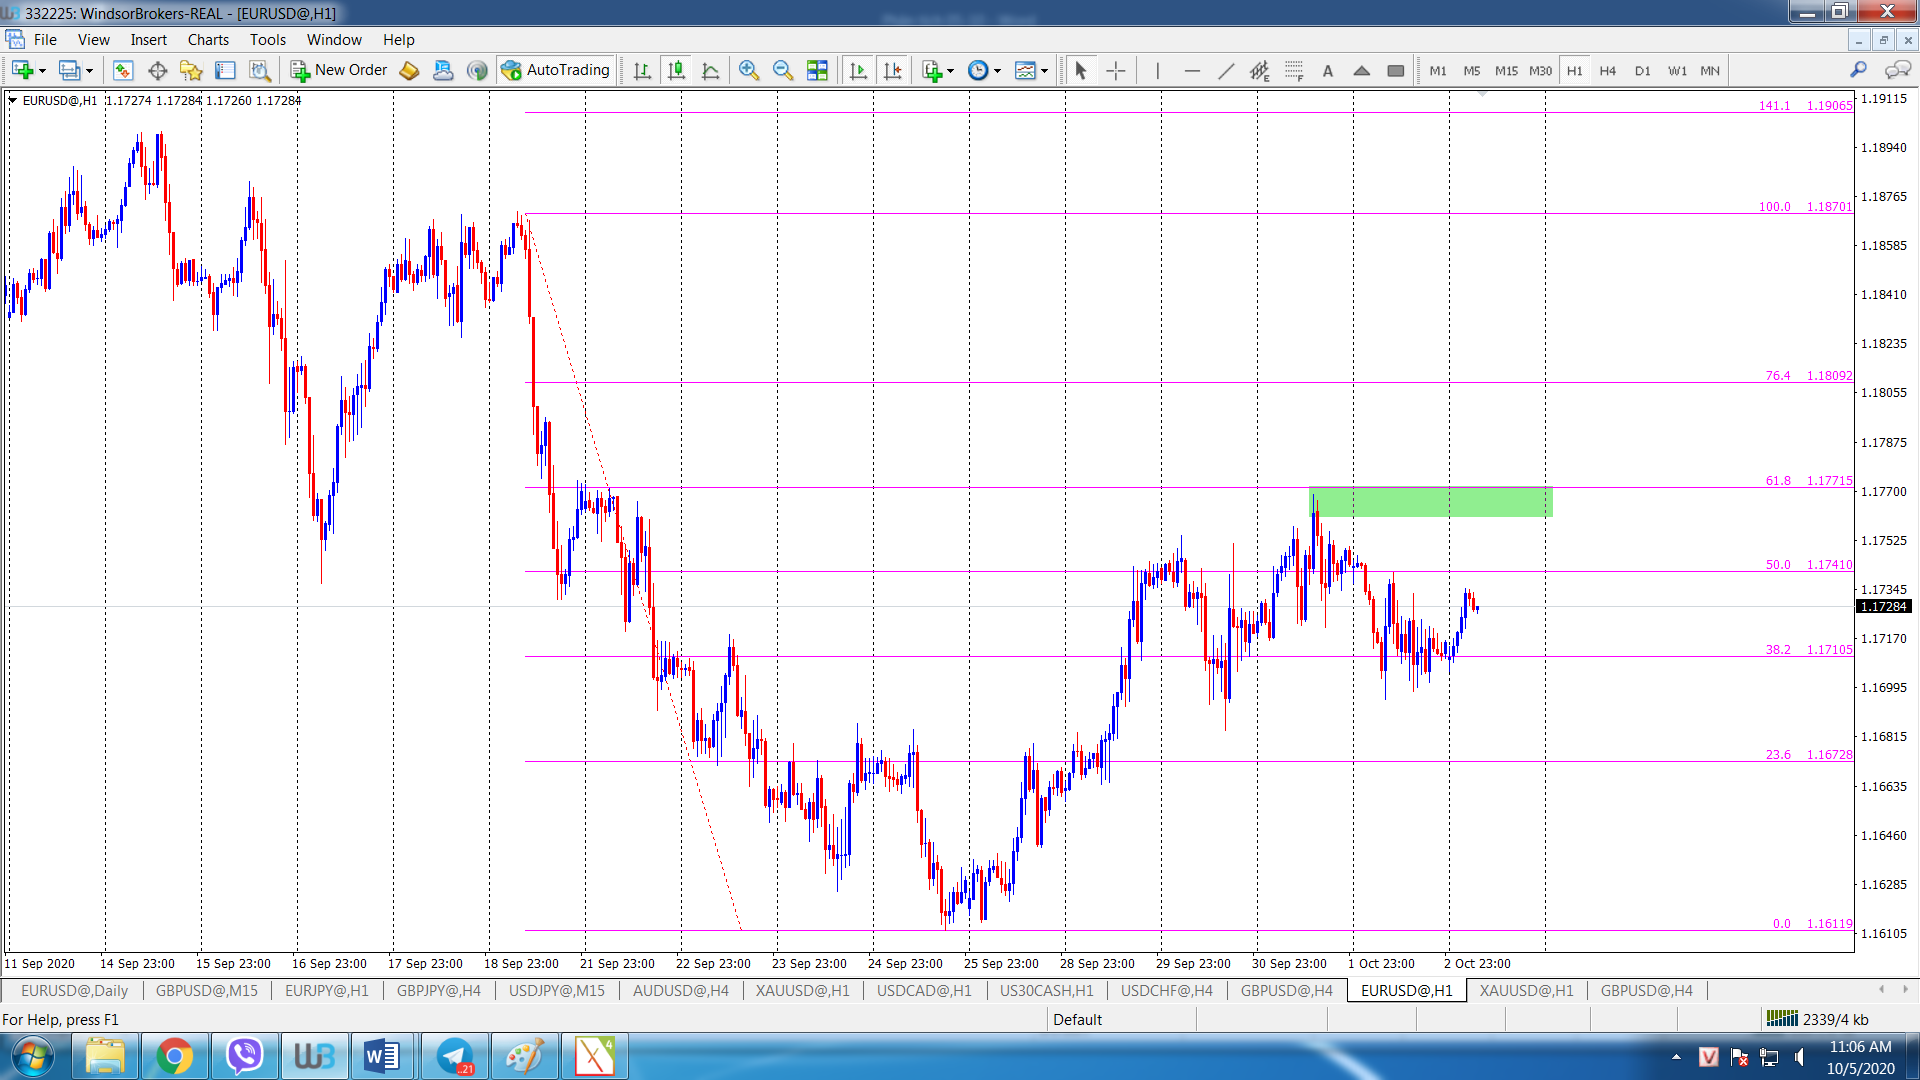Switch chart to Line Chart mode
The image size is (1920, 1080).
(x=710, y=70)
